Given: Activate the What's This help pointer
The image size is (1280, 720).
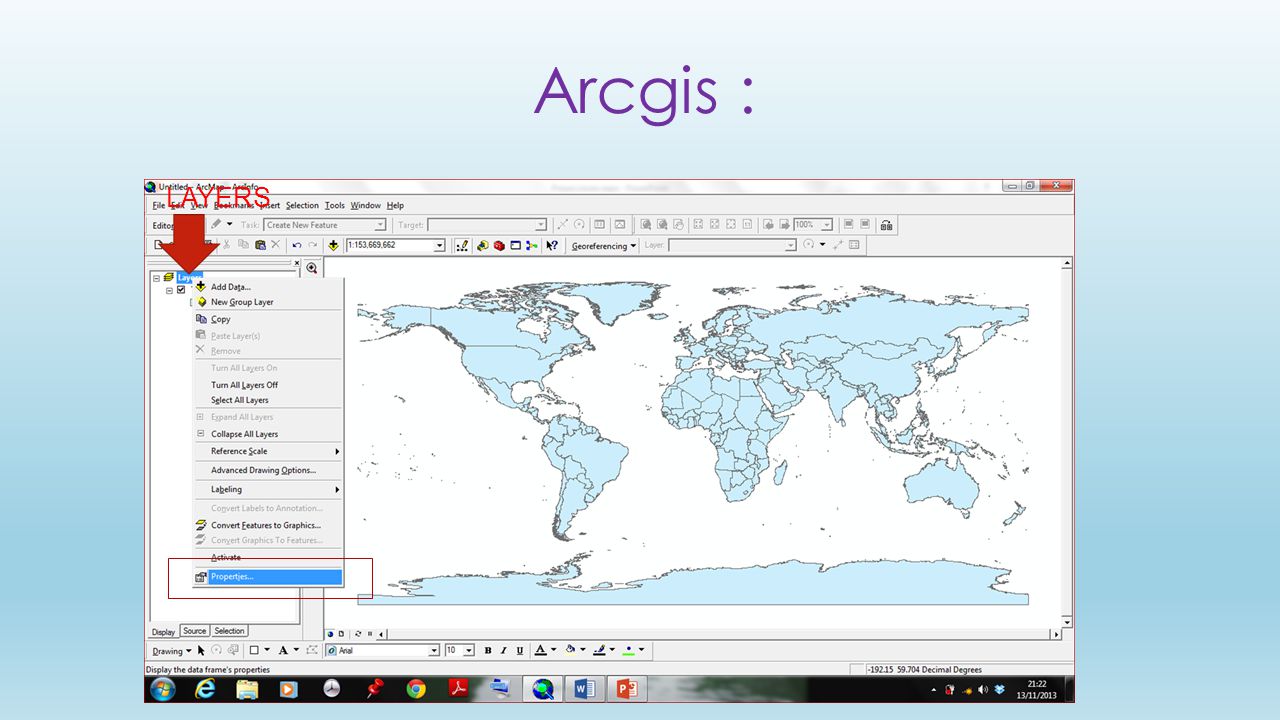Looking at the screenshot, I should 552,245.
